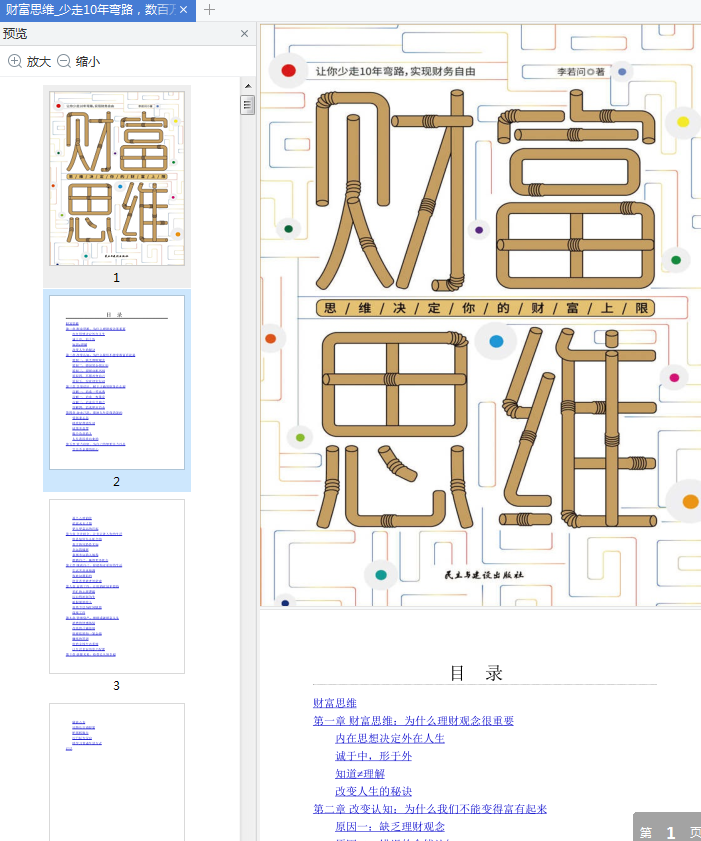Open a new tab with the plus icon
This screenshot has width=701, height=841.
tap(210, 10)
